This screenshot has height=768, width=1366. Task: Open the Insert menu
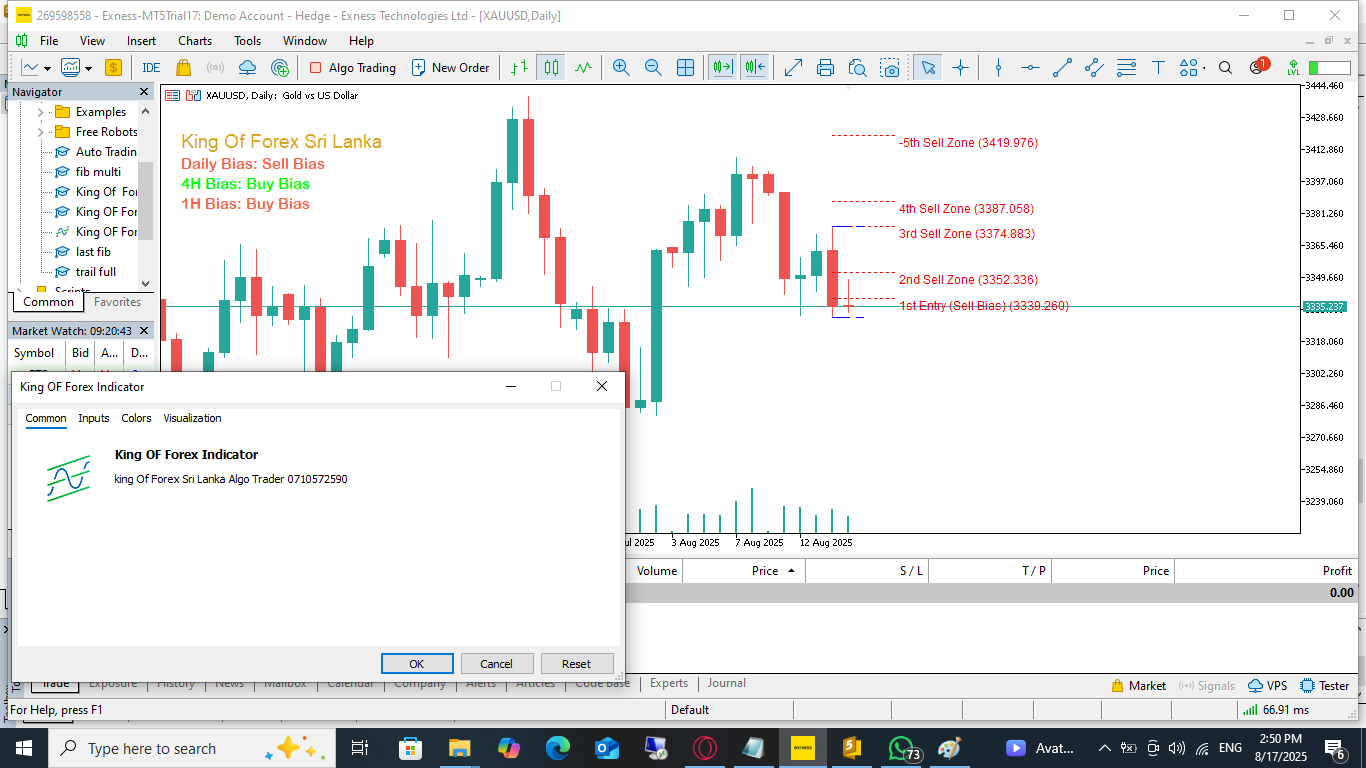click(x=141, y=41)
